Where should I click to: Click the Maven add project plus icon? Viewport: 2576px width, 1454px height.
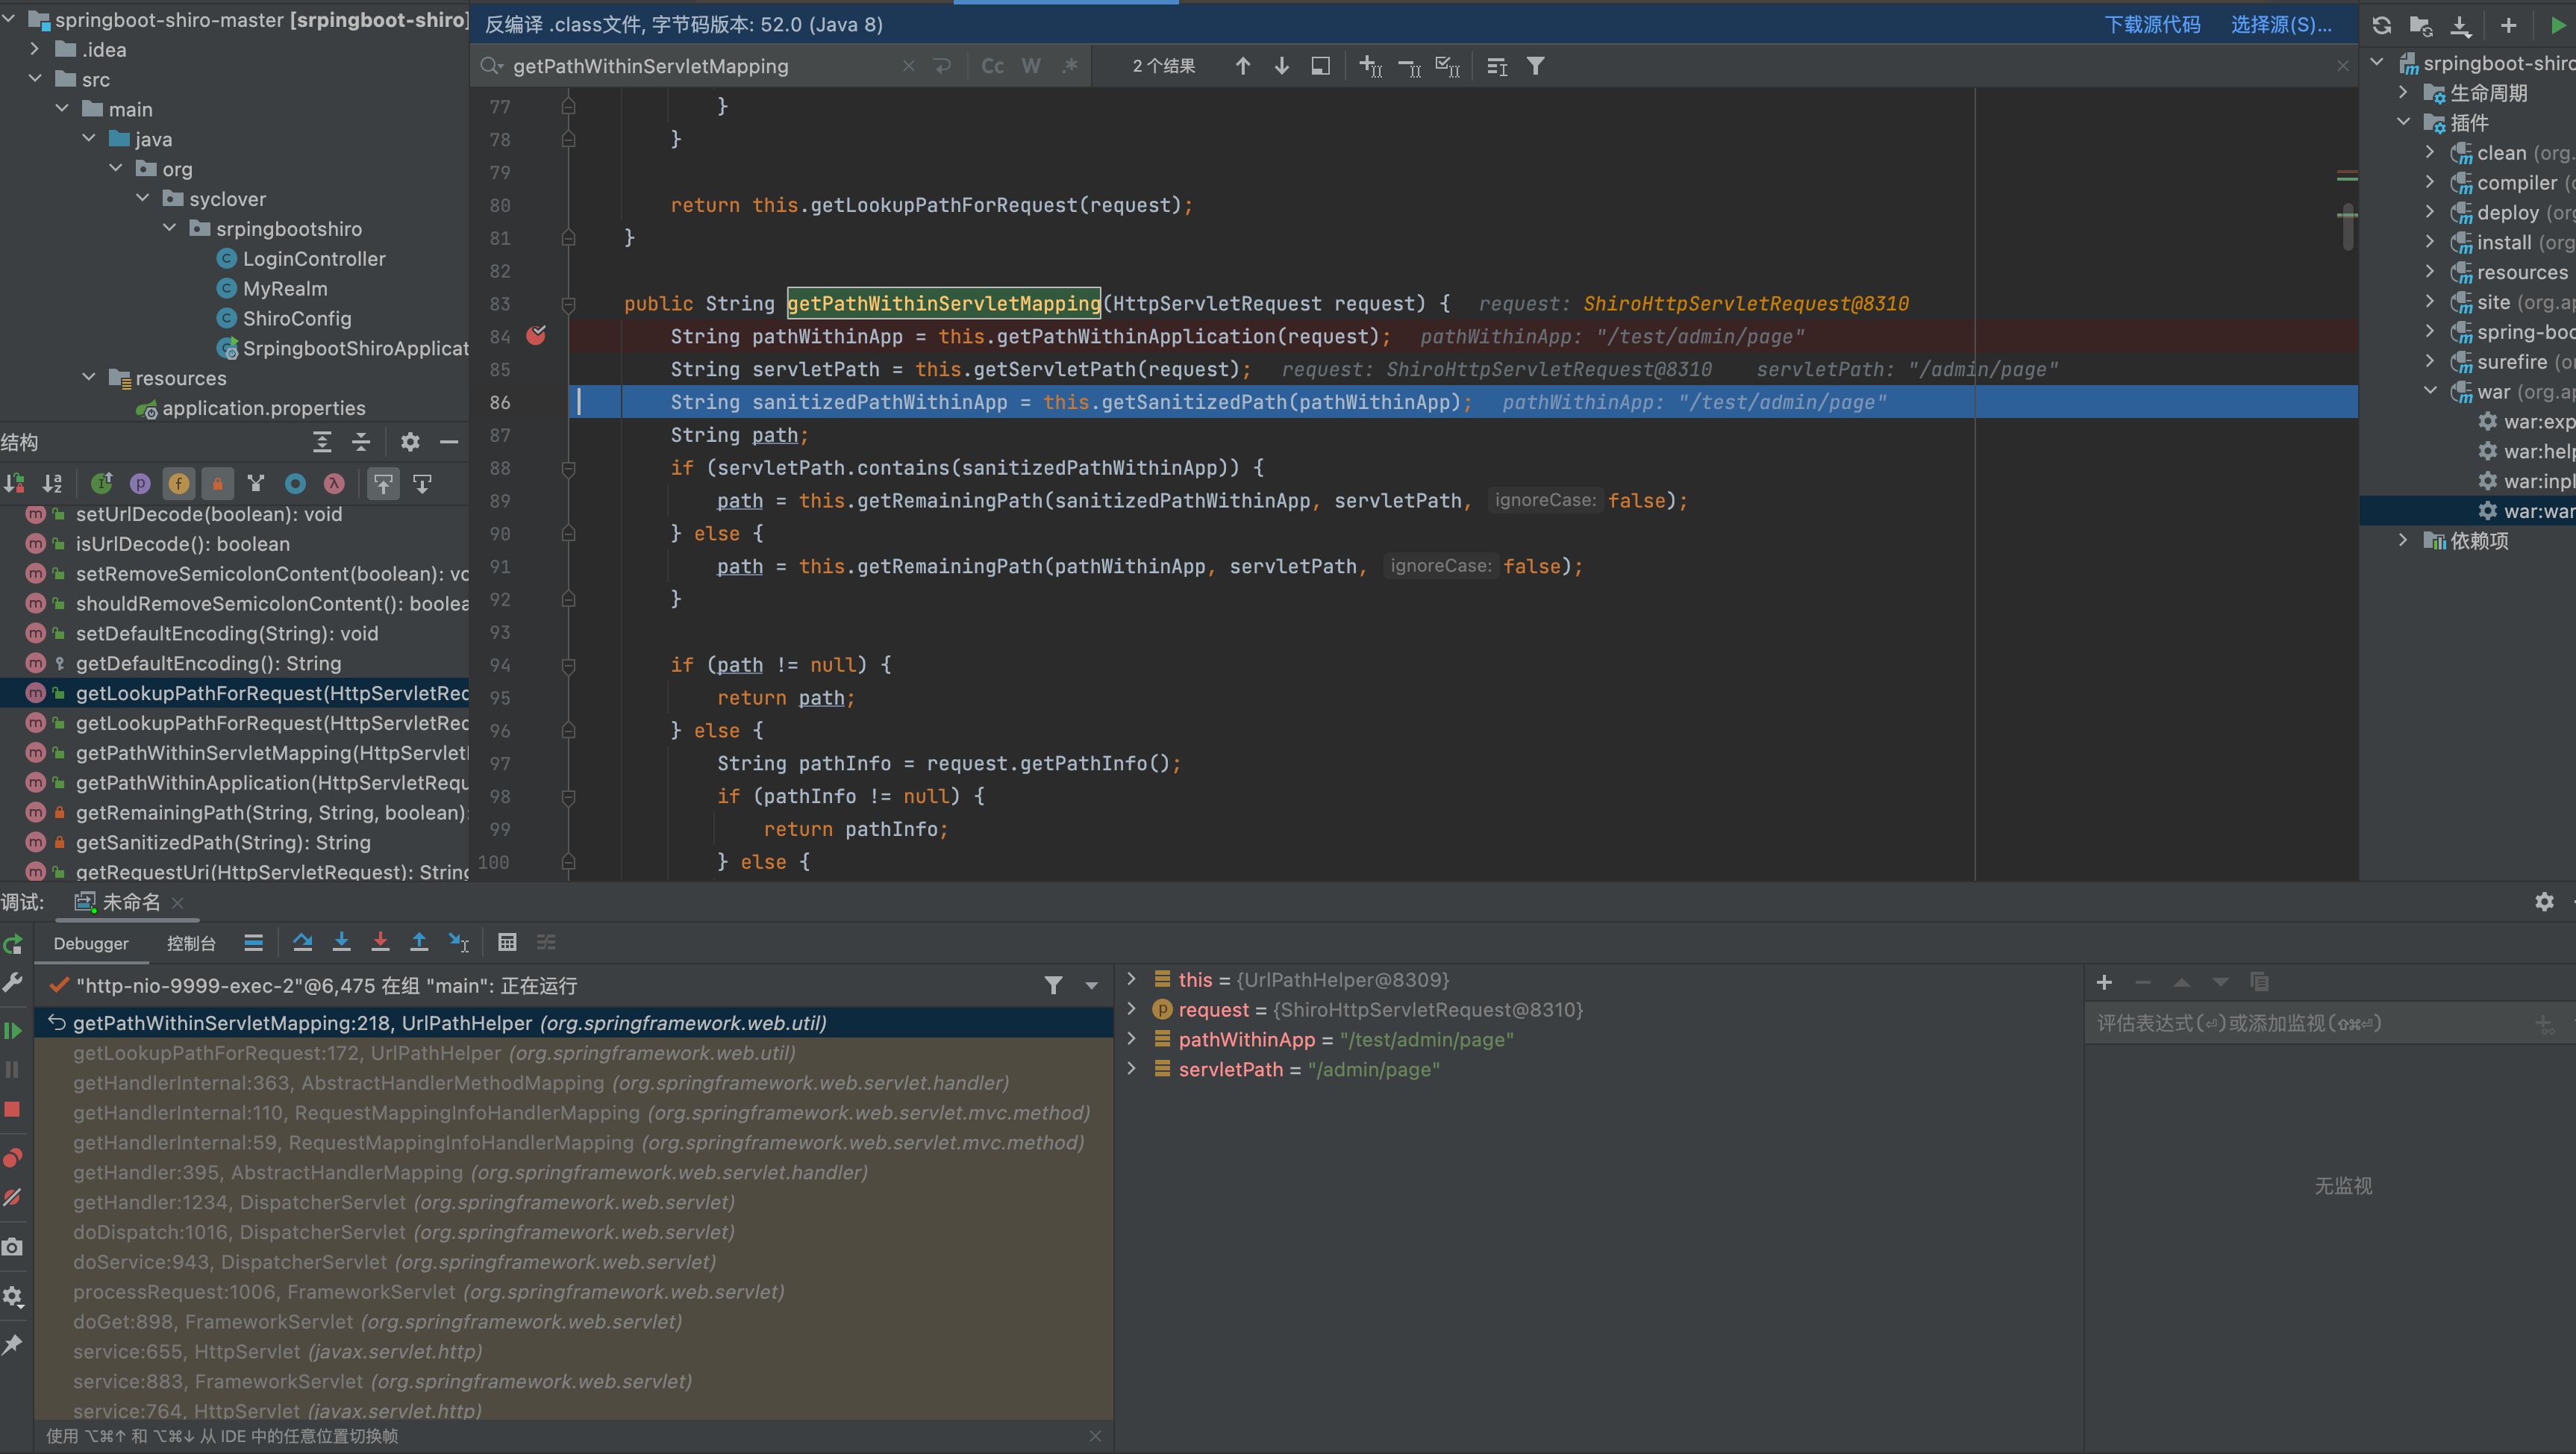[2508, 25]
